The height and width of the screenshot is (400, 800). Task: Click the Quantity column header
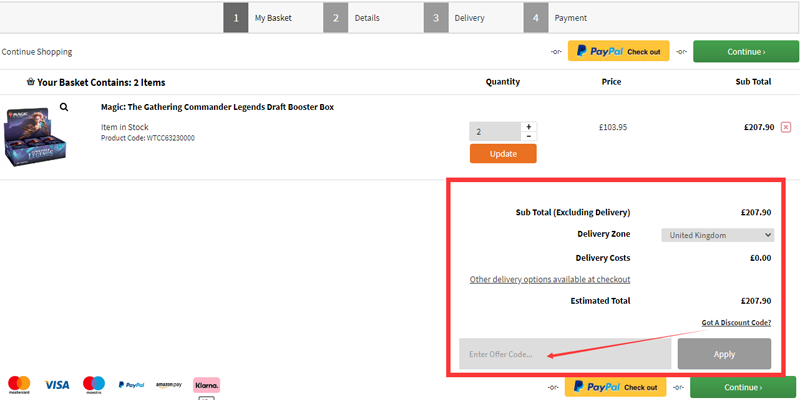coord(503,82)
